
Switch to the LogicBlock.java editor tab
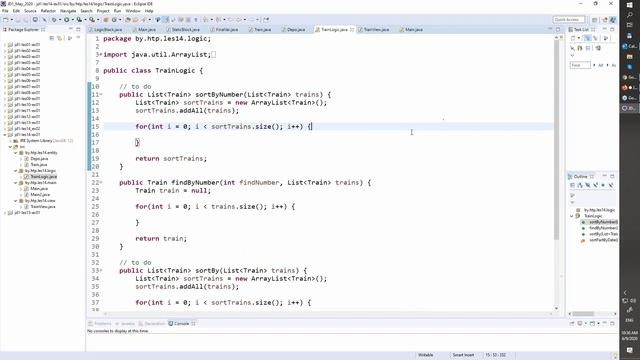coord(106,29)
